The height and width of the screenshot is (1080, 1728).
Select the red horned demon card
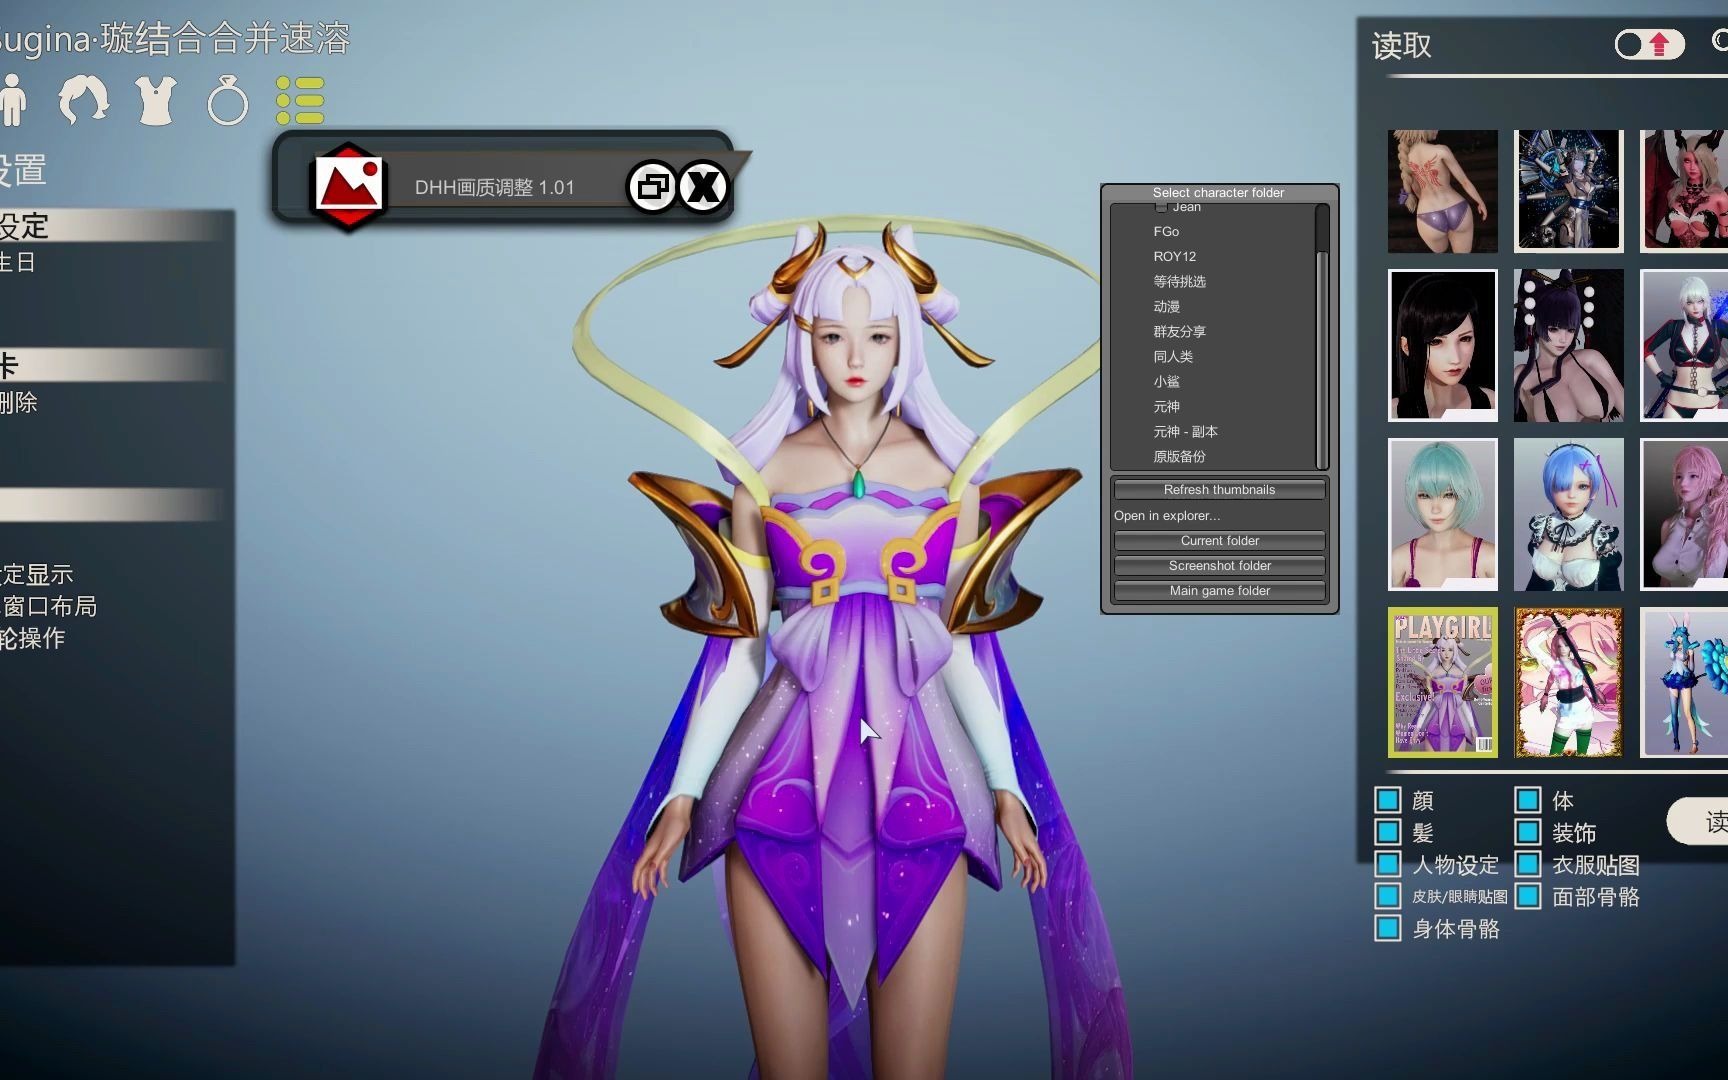(1684, 191)
